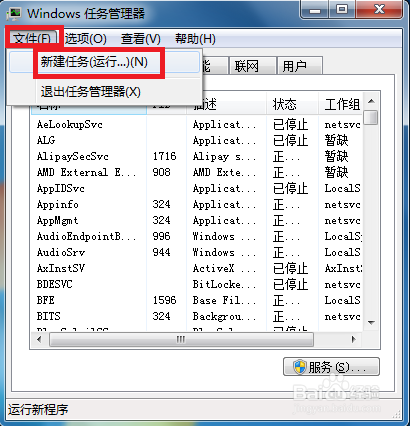The height and width of the screenshot is (426, 410).
Task: Sort by the 状态 column header
Action: [292, 104]
